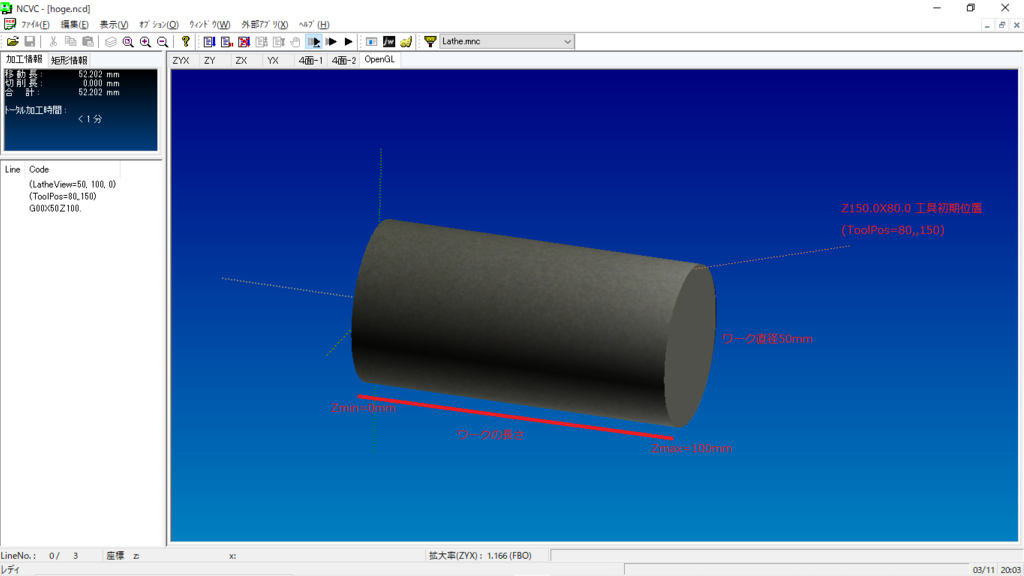This screenshot has height=576, width=1024.
Task: Select the G00X50Z100. code line
Action: pyautogui.click(x=56, y=209)
